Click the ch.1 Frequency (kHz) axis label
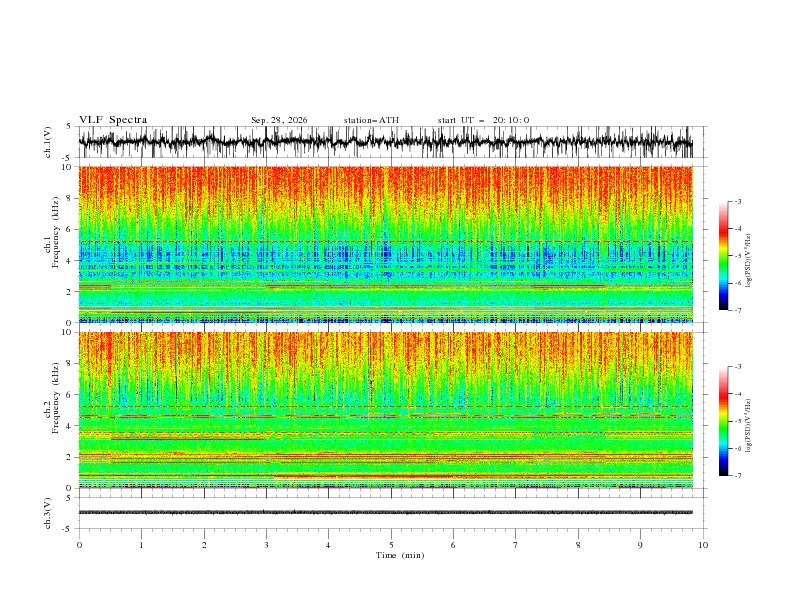This screenshot has width=792, height=612. pyautogui.click(x=52, y=244)
